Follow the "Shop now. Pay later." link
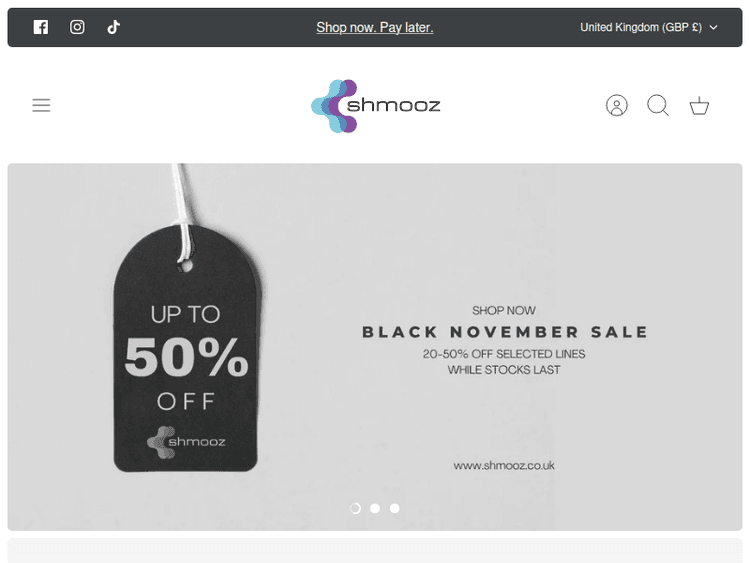 tap(375, 27)
